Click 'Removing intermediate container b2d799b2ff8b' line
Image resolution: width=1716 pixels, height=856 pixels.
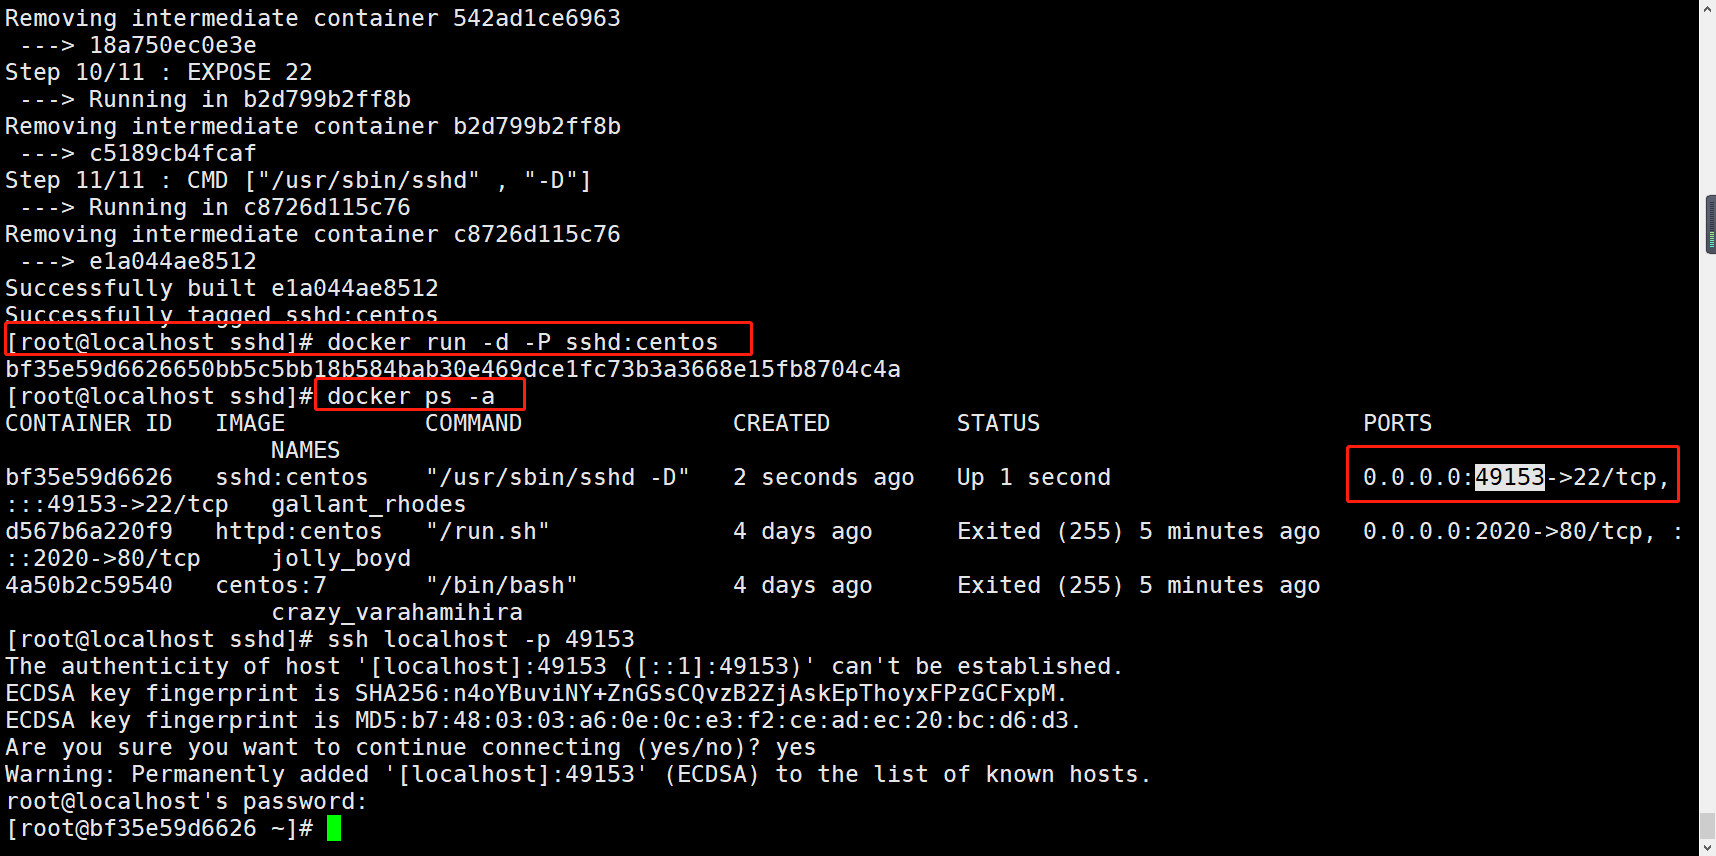tap(313, 126)
